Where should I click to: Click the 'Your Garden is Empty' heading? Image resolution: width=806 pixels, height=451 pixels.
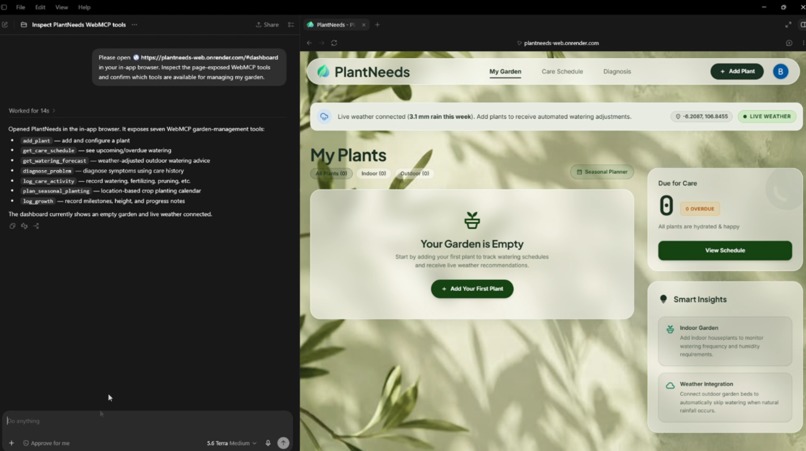pyautogui.click(x=472, y=244)
